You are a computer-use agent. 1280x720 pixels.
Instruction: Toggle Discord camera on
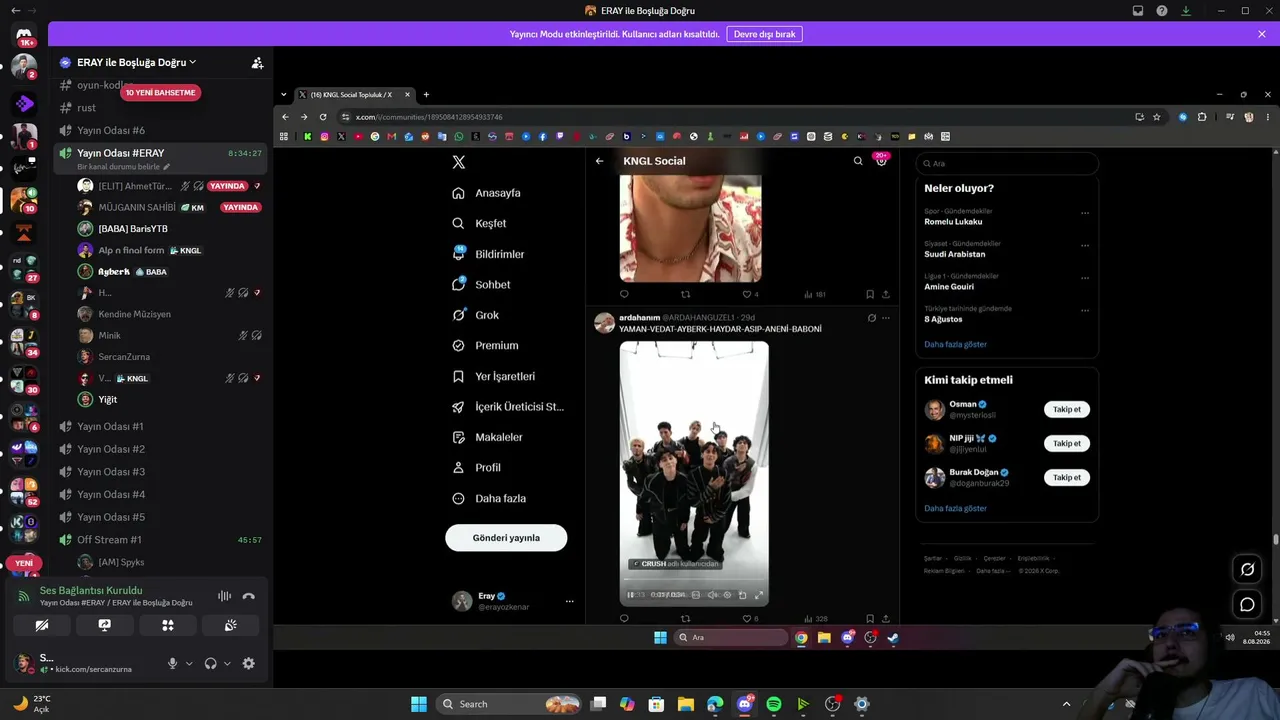[x=42, y=625]
